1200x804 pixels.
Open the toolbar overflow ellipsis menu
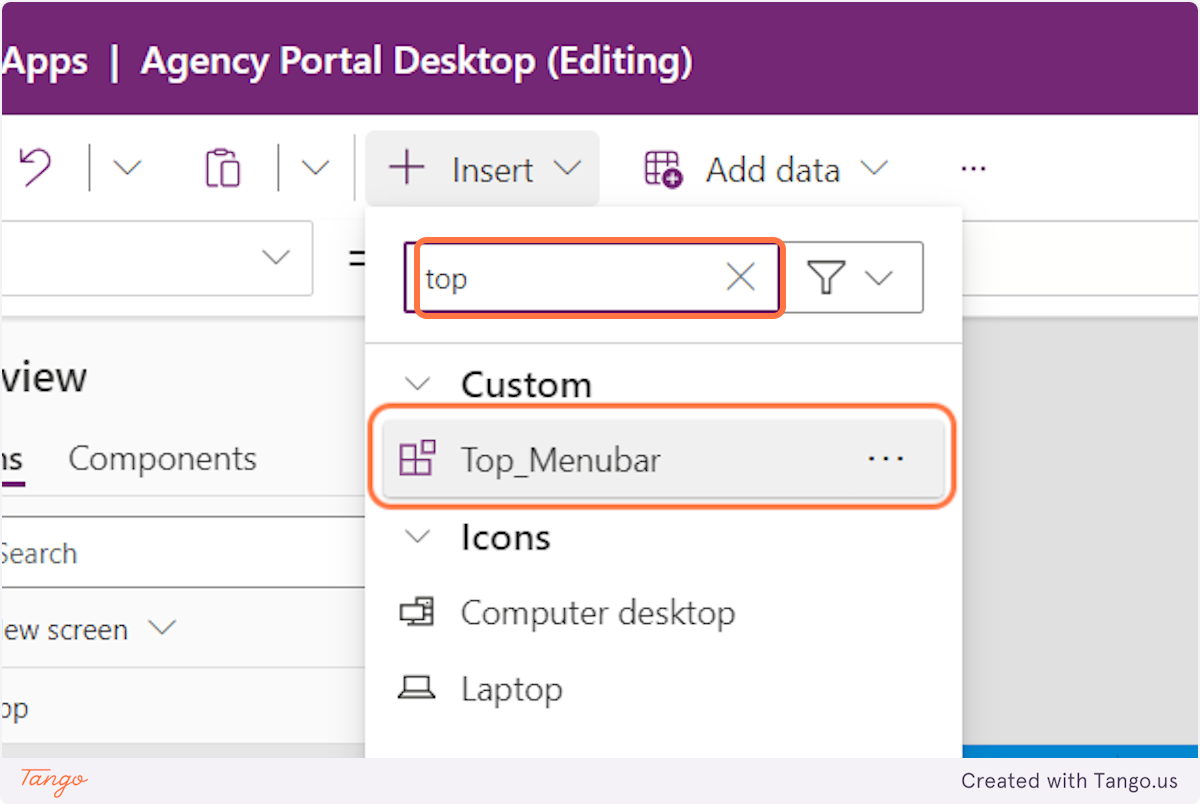[973, 169]
